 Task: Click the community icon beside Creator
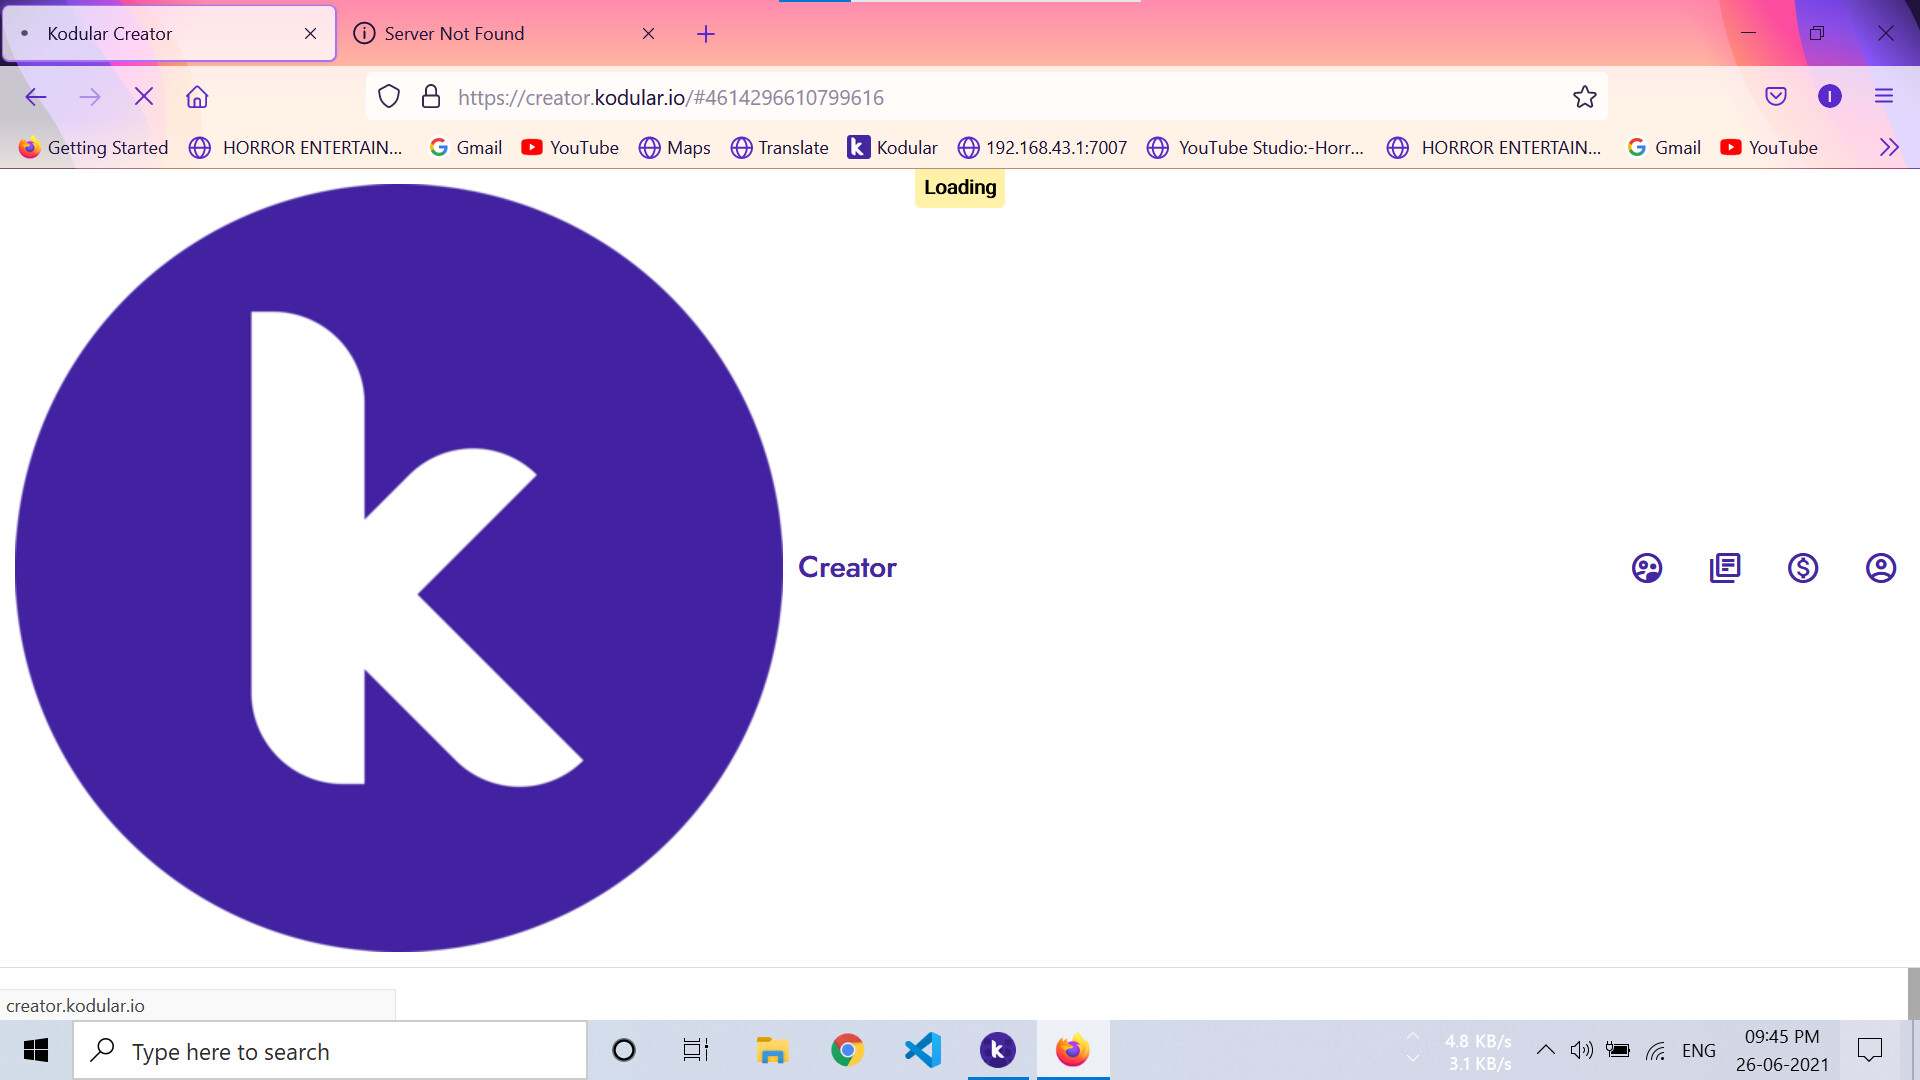pos(1646,568)
